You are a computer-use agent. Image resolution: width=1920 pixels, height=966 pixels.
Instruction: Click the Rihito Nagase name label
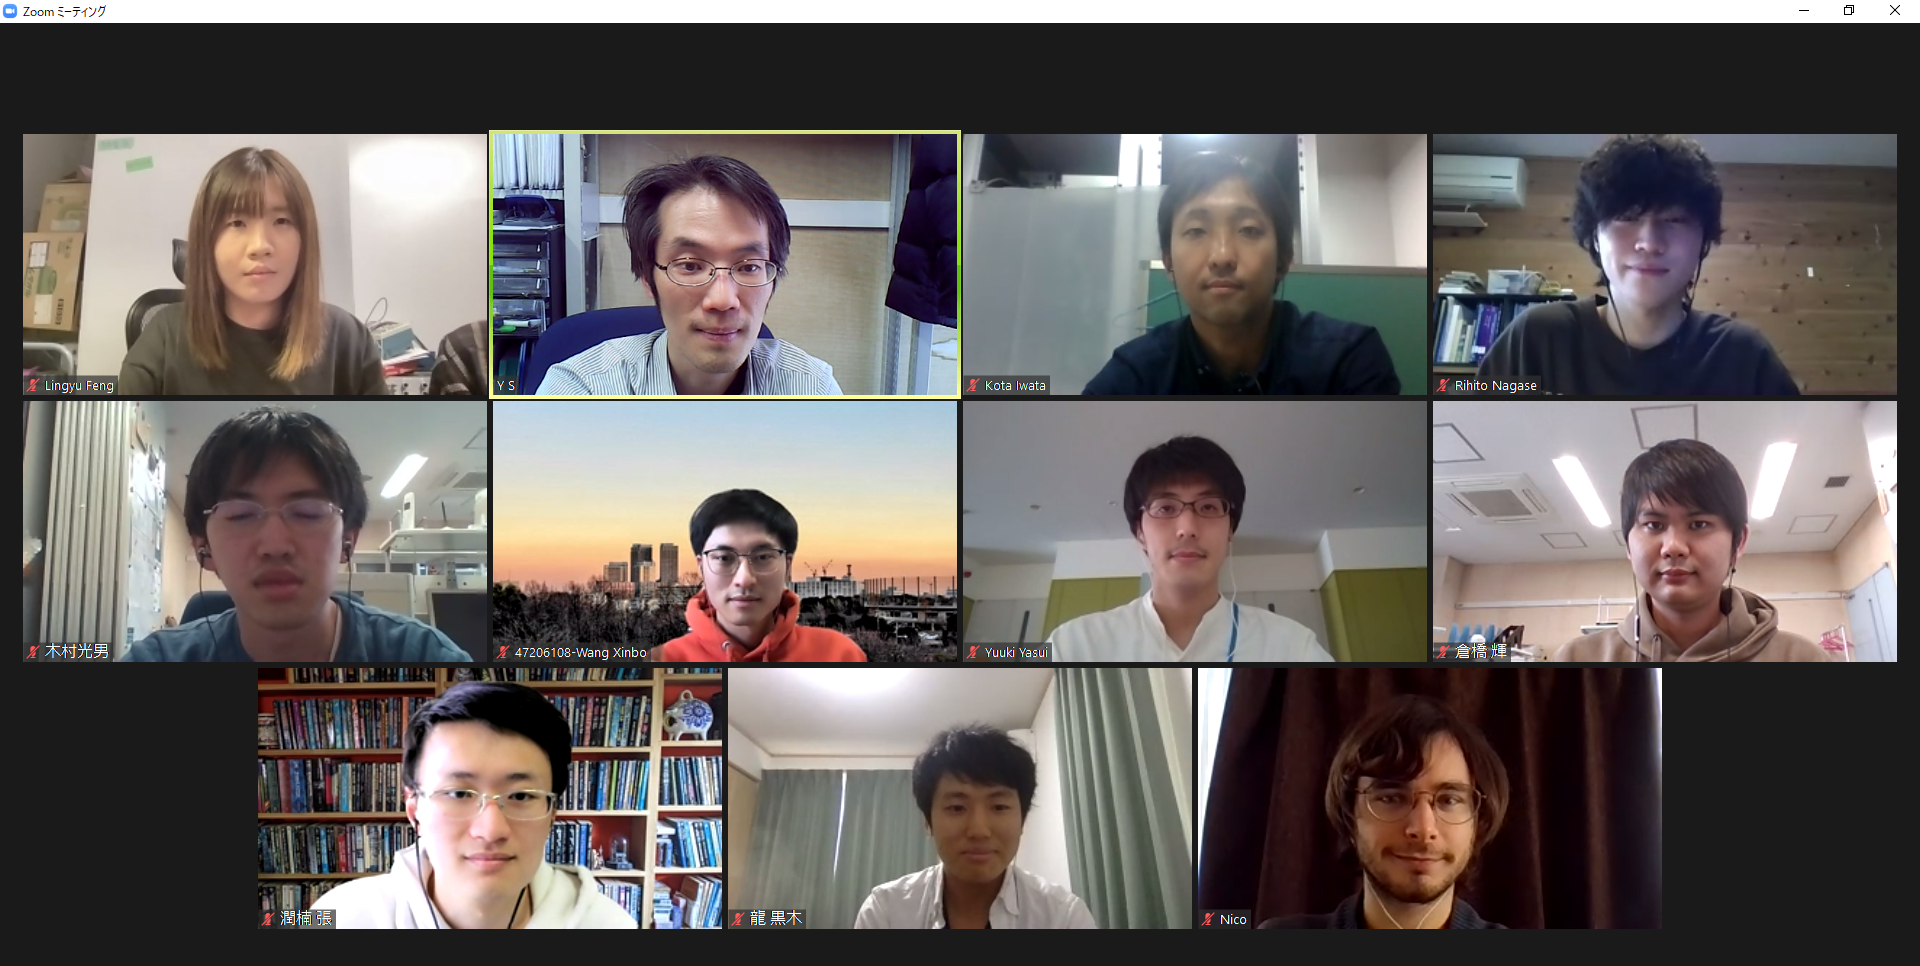pyautogui.click(x=1495, y=386)
